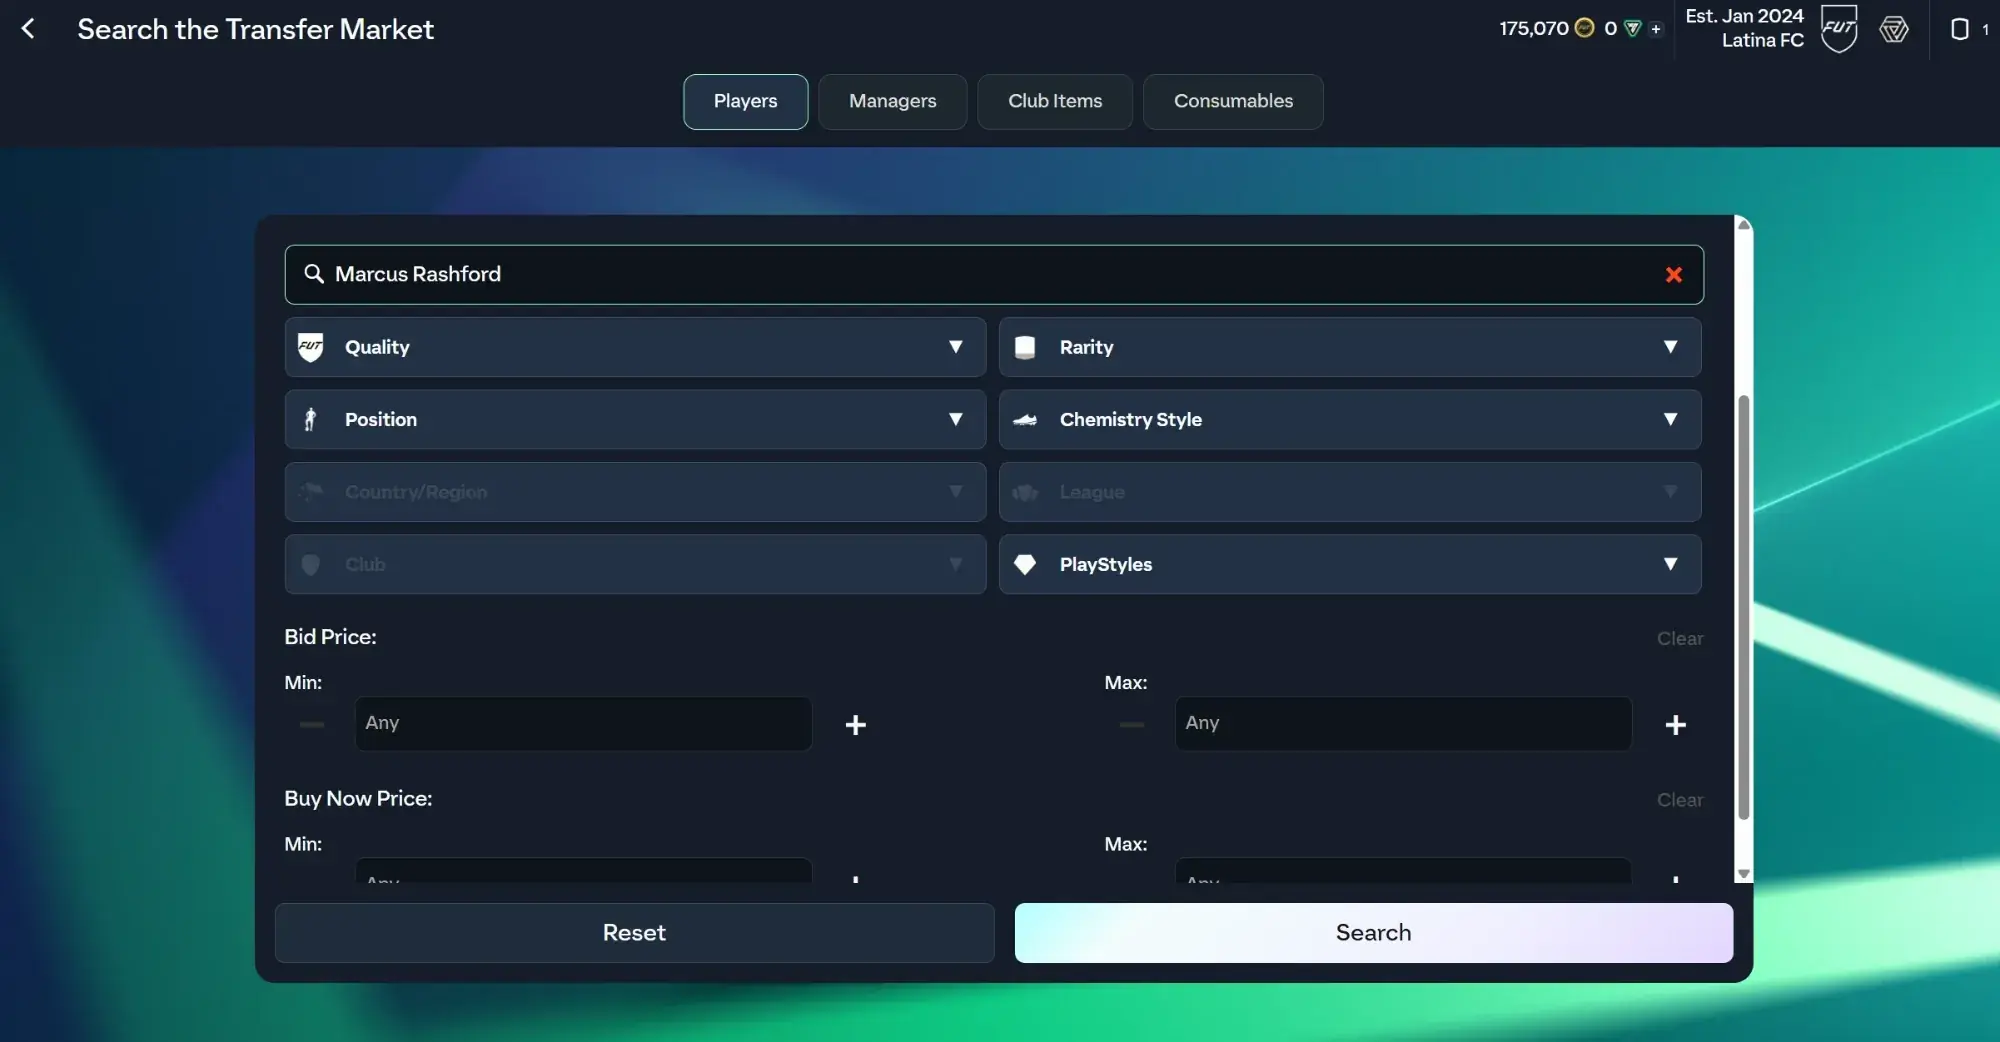Expand the PlayStyles dropdown
The width and height of the screenshot is (2000, 1042).
1350,564
